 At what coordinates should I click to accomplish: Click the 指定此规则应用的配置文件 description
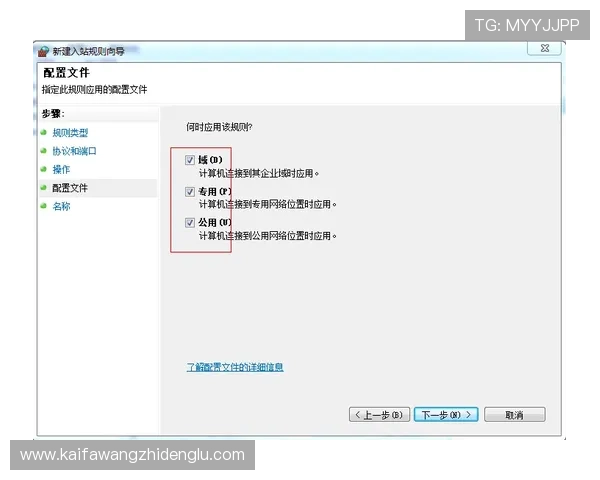click(x=95, y=90)
